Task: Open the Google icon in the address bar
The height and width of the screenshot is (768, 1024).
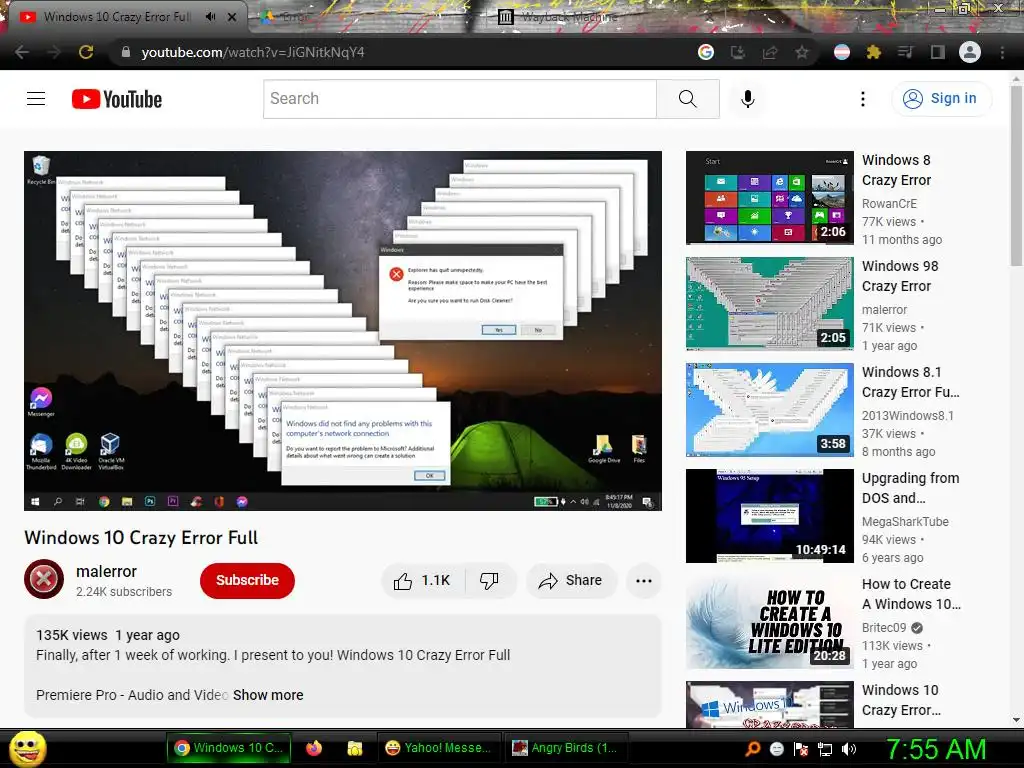Action: tap(705, 52)
